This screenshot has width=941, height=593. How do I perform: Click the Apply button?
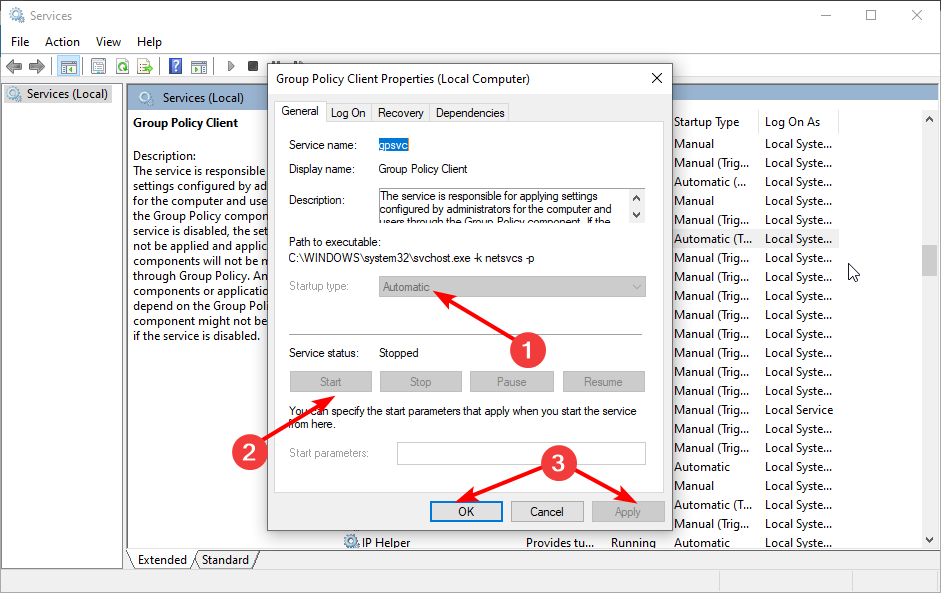coord(628,511)
